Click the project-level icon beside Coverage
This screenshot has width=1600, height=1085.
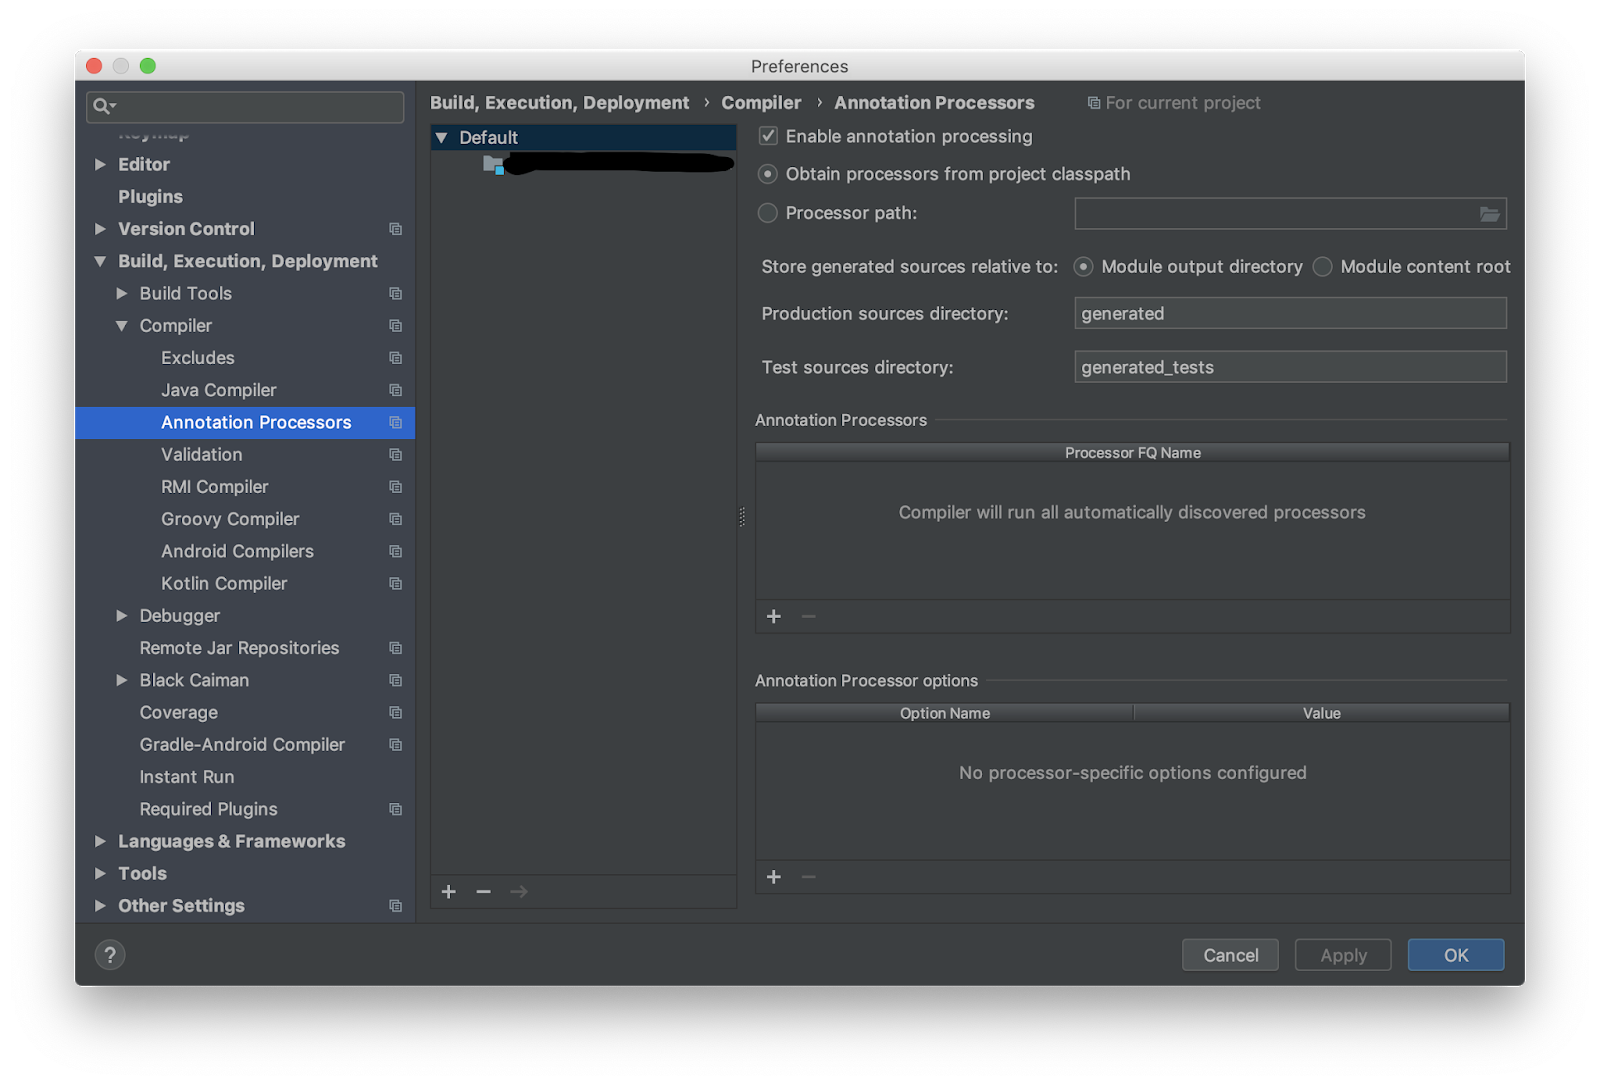tap(396, 712)
